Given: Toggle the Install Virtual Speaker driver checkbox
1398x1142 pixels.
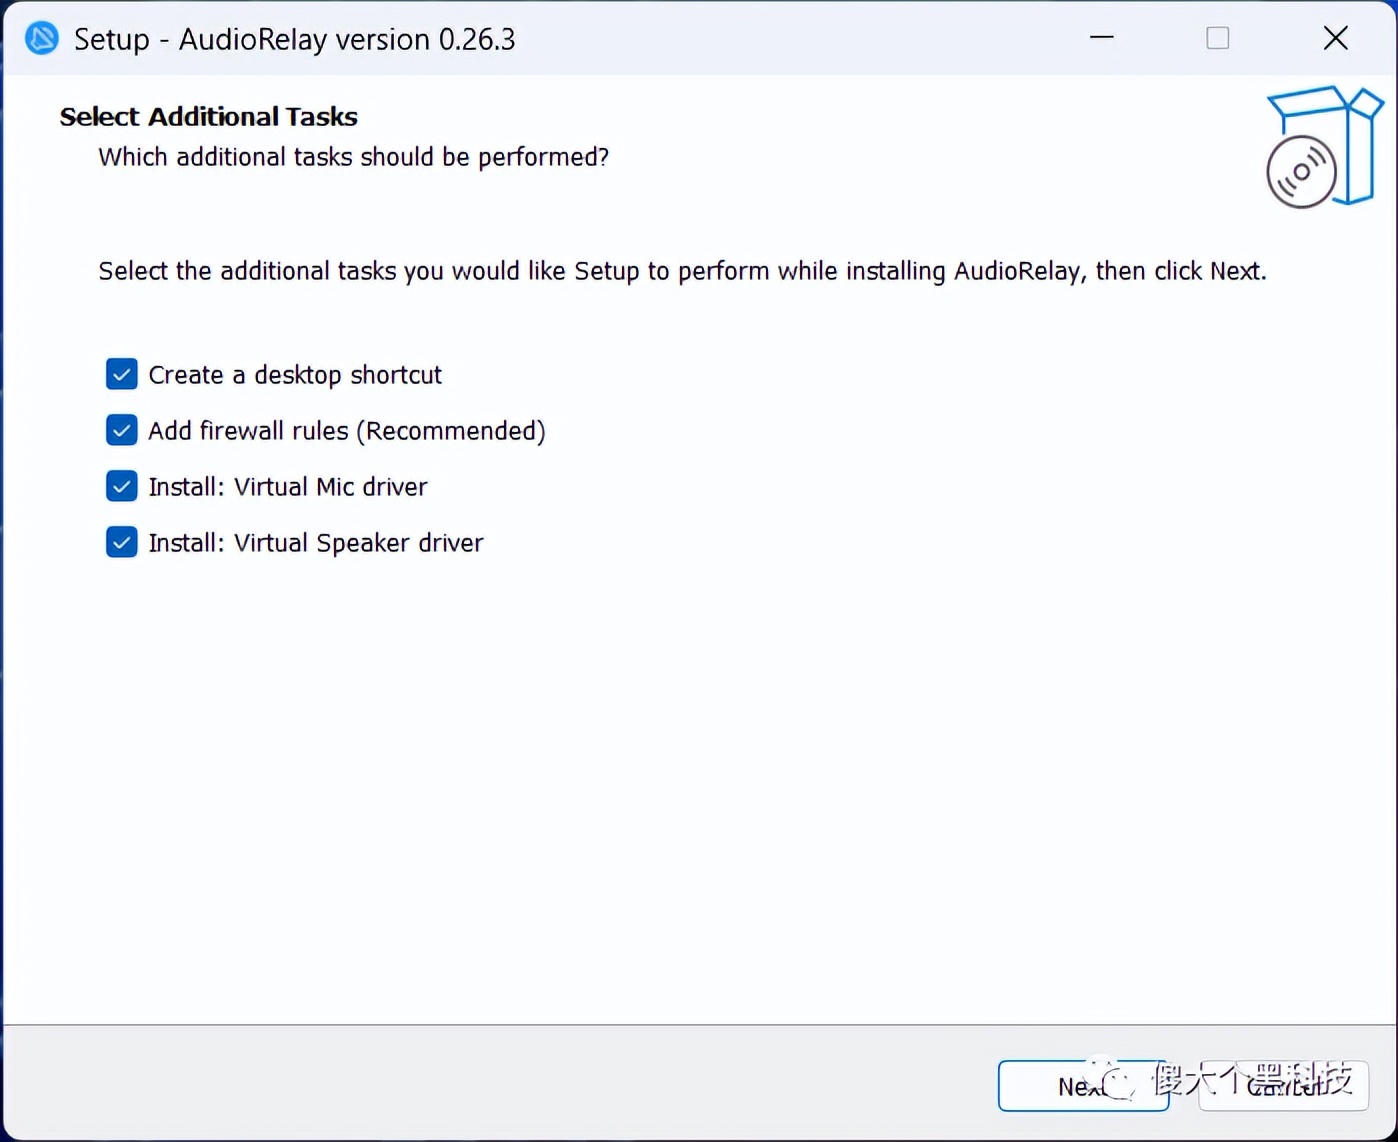Looking at the screenshot, I should pos(122,542).
